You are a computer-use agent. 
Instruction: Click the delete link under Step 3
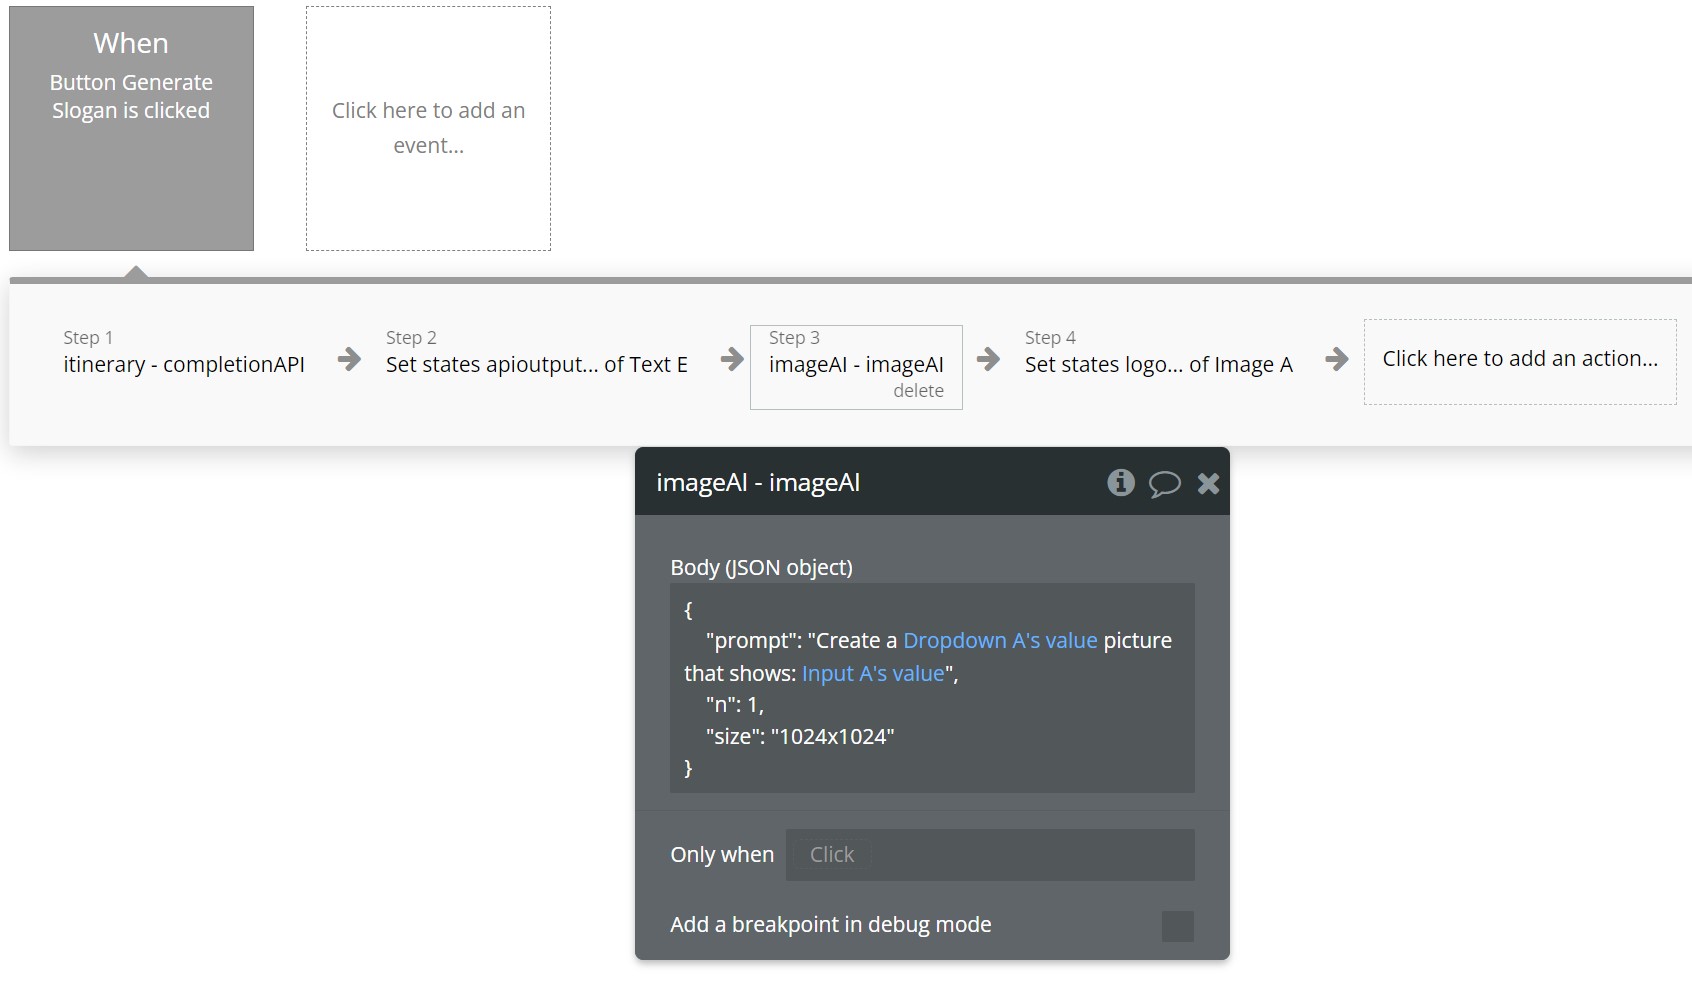920,391
